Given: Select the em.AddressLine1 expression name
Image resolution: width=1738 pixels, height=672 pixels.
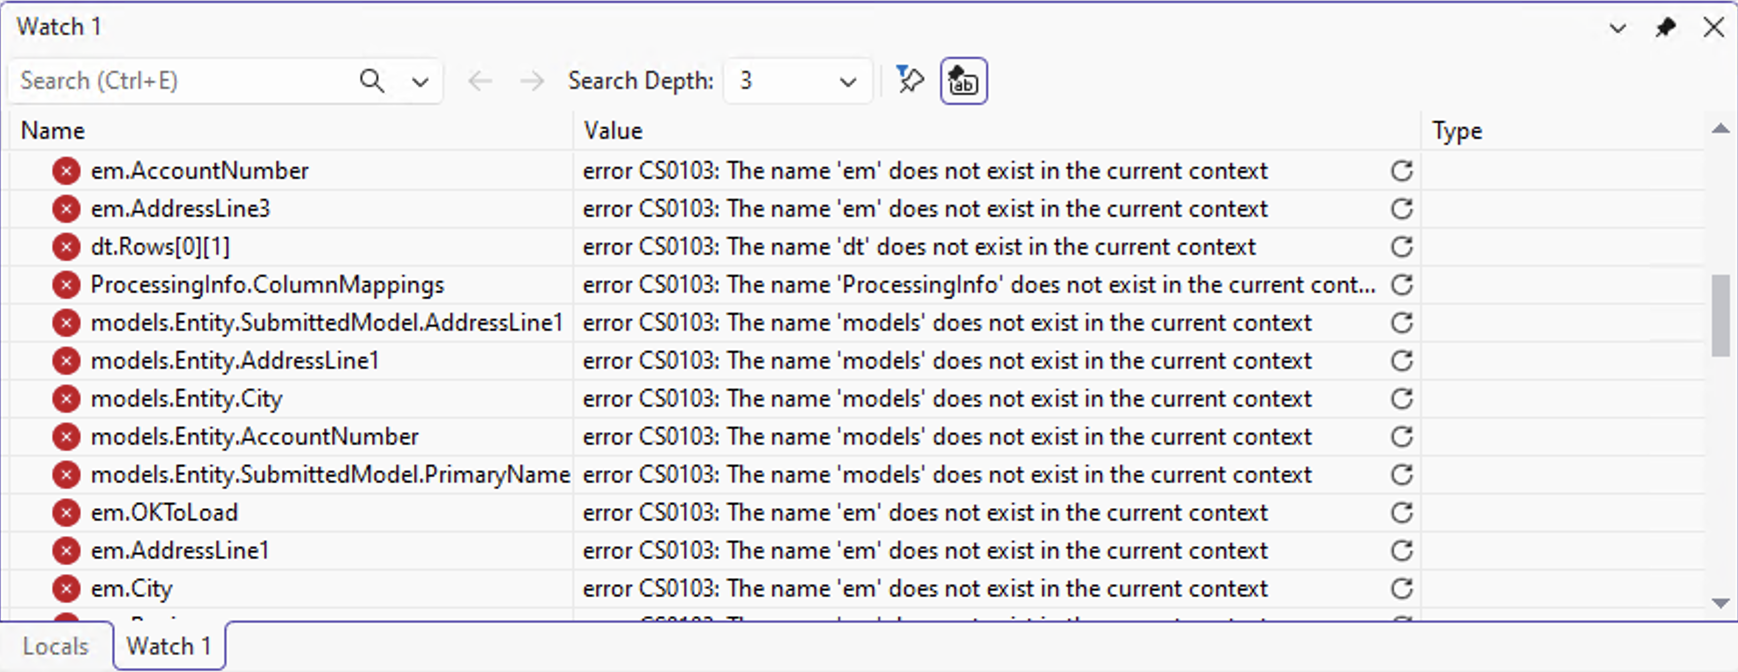Looking at the screenshot, I should tap(180, 551).
